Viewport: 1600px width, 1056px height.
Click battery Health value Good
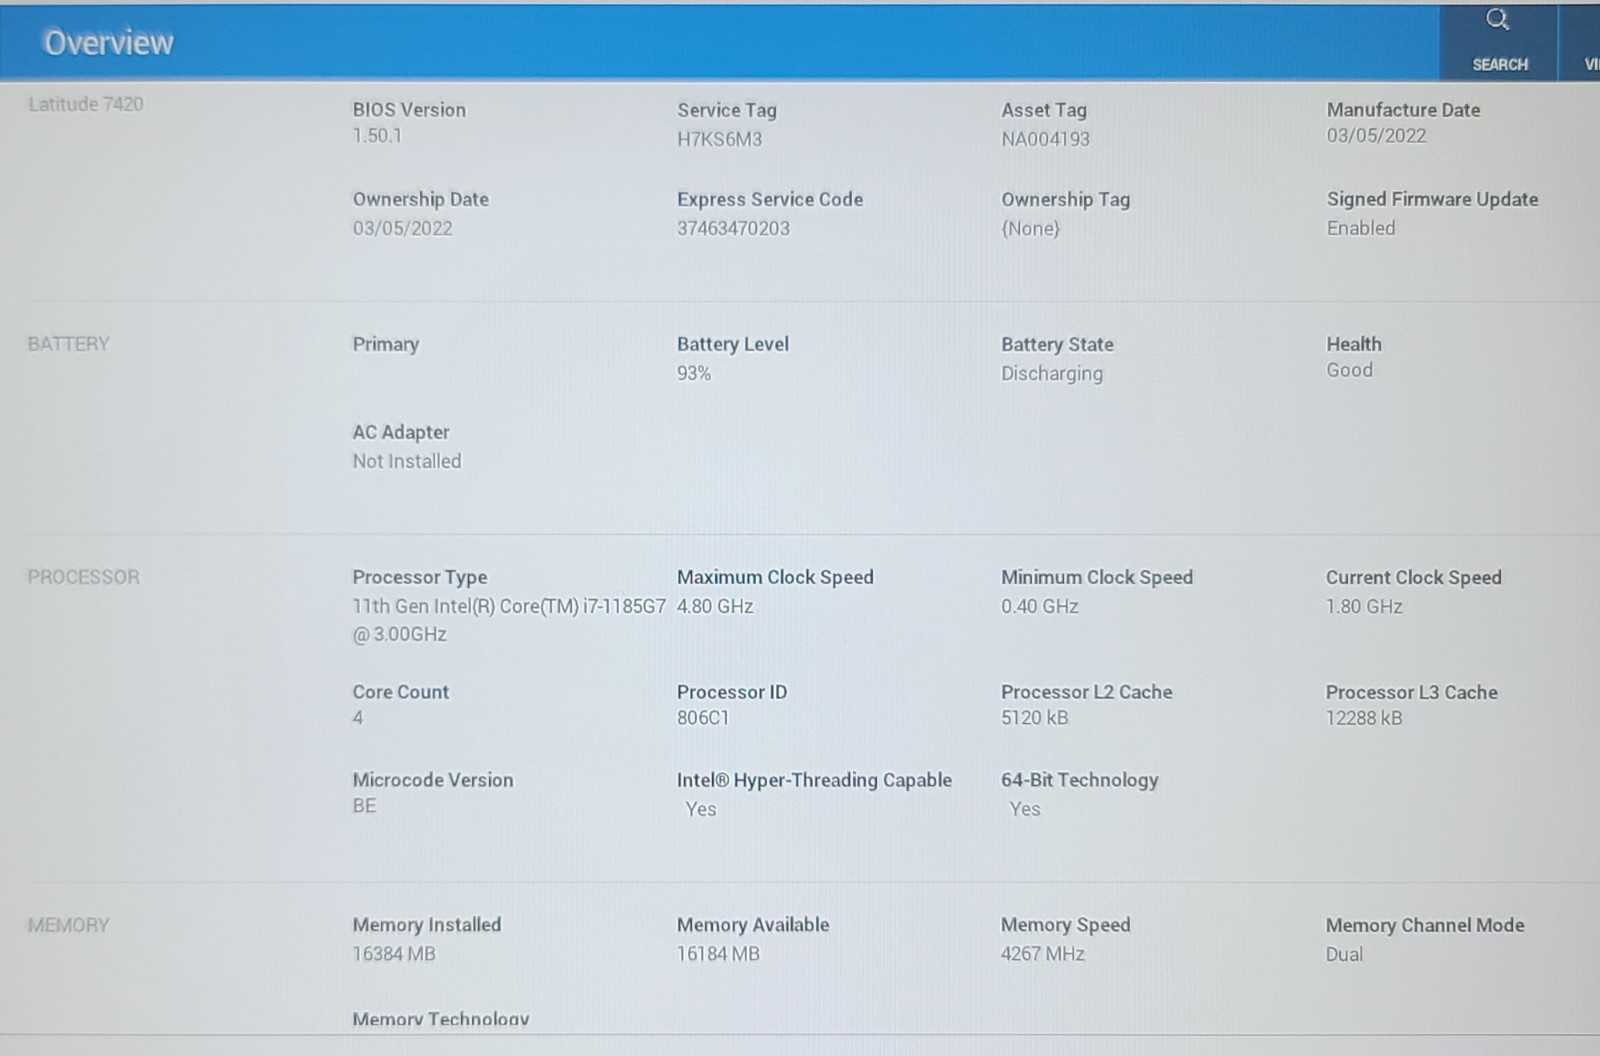(x=1349, y=370)
